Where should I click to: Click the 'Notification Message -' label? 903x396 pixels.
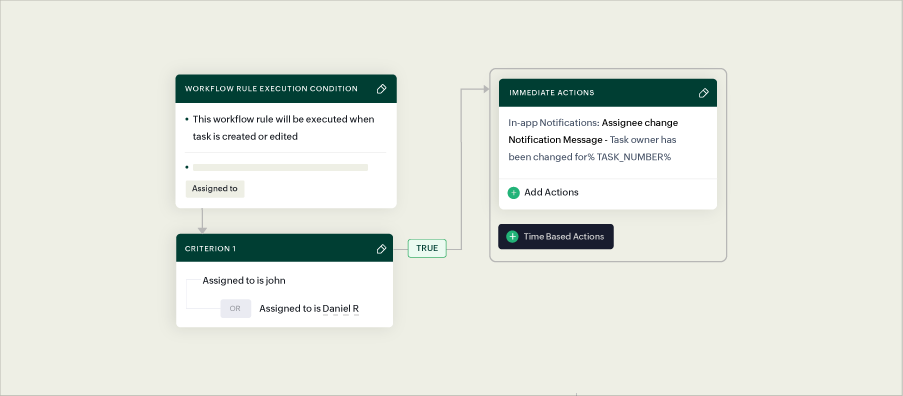pyautogui.click(x=558, y=139)
